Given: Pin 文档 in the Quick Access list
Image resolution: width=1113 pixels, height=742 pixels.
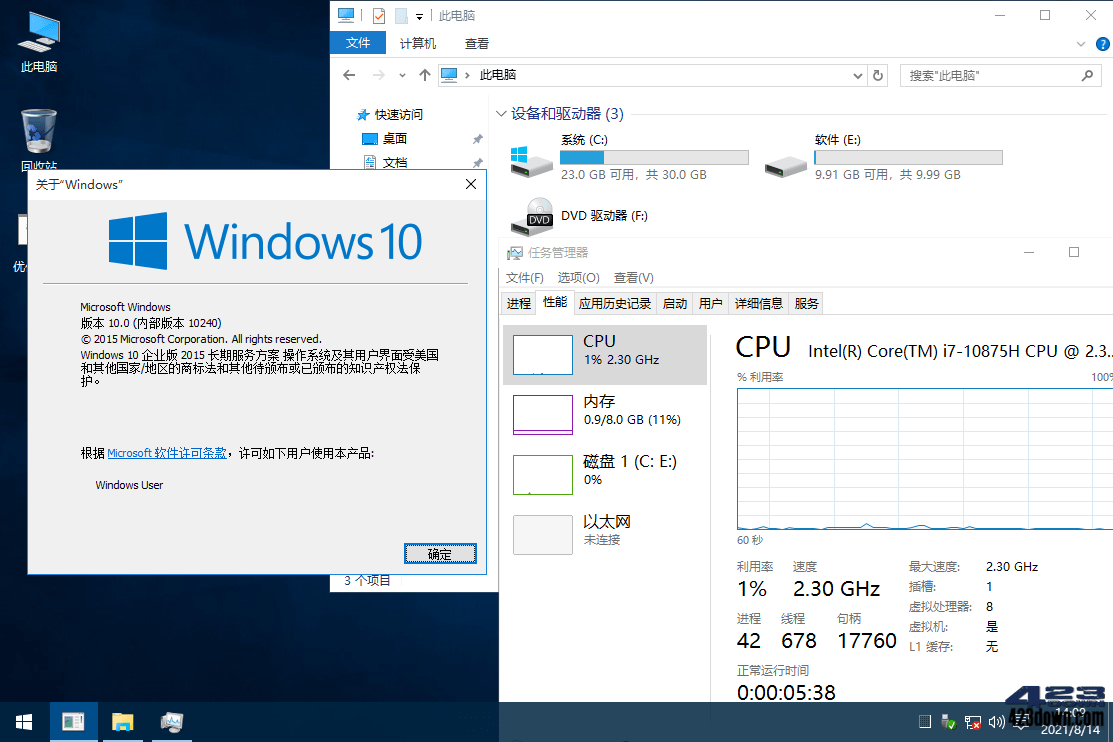Looking at the screenshot, I should (x=477, y=162).
